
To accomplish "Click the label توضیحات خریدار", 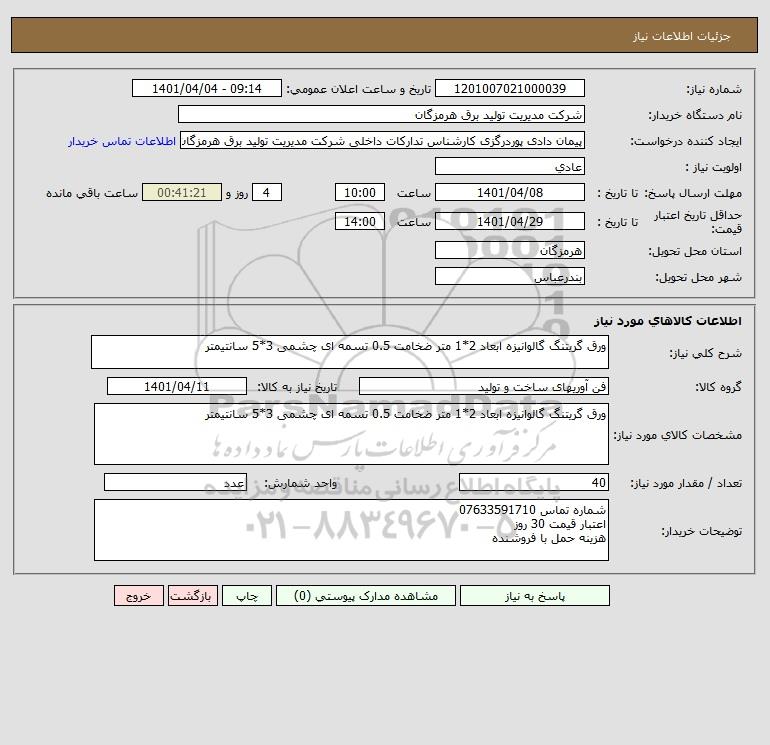I will pyautogui.click(x=702, y=531).
